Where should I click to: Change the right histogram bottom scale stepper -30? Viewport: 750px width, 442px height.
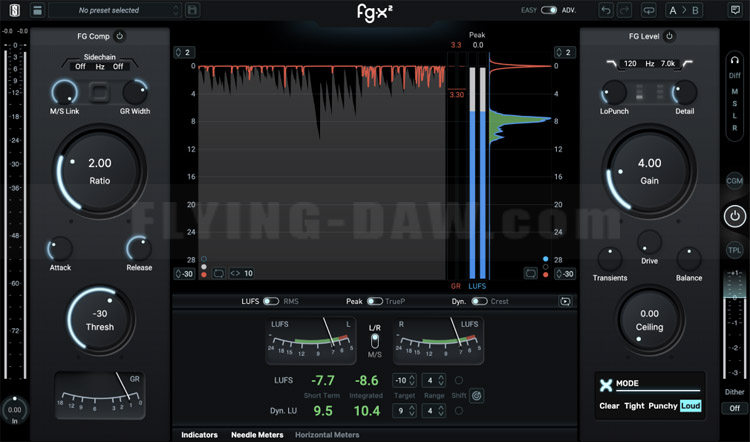click(564, 274)
